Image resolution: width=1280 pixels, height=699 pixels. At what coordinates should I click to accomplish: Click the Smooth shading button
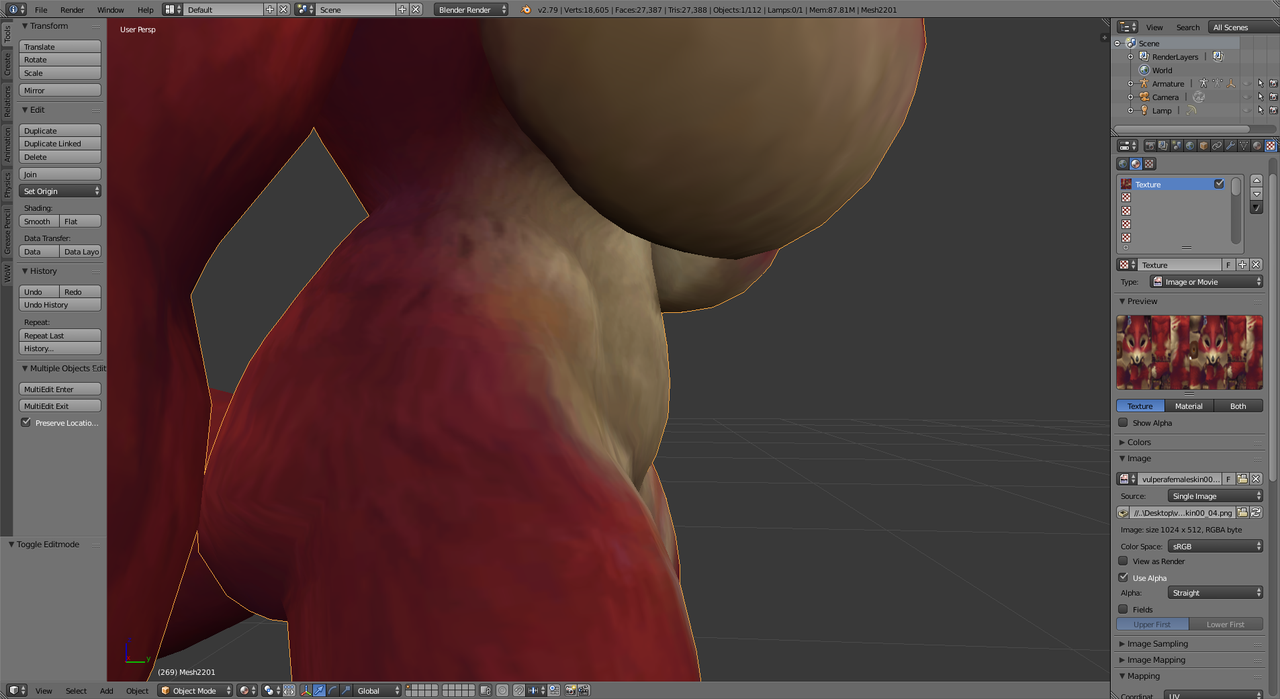pos(39,221)
